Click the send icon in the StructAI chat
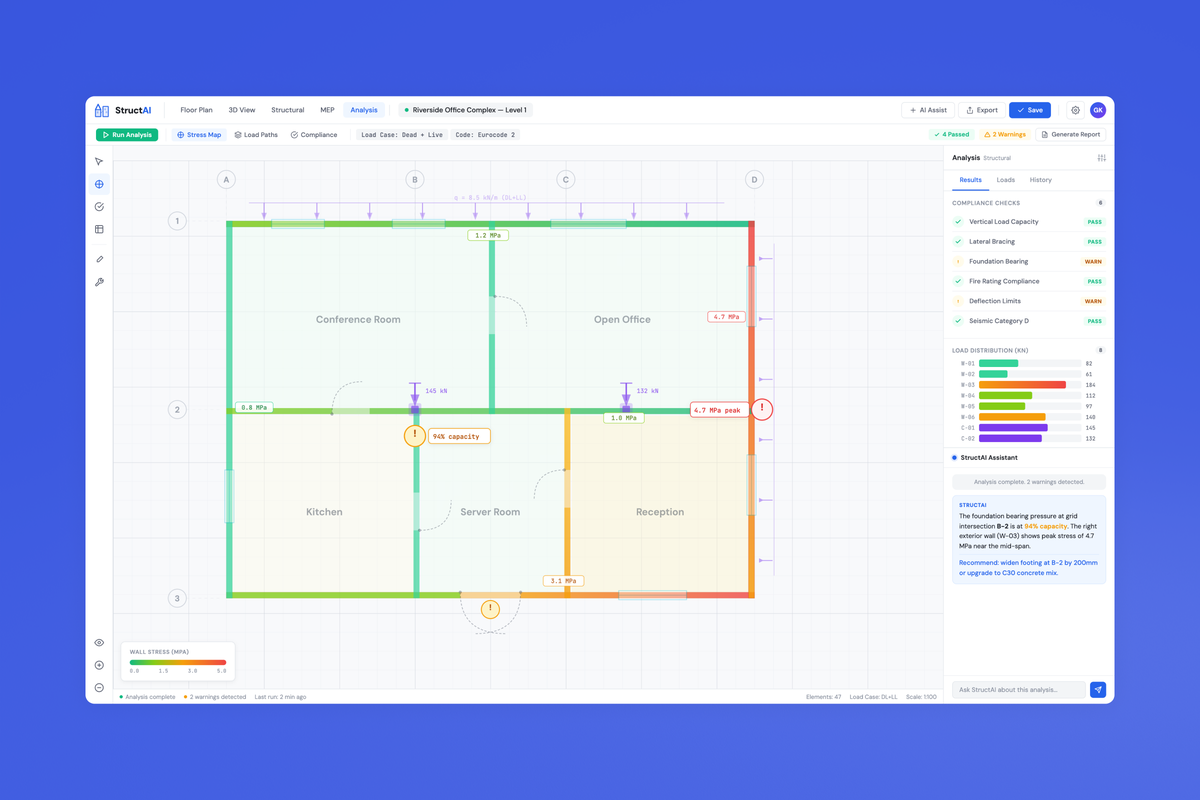 pos(1097,689)
